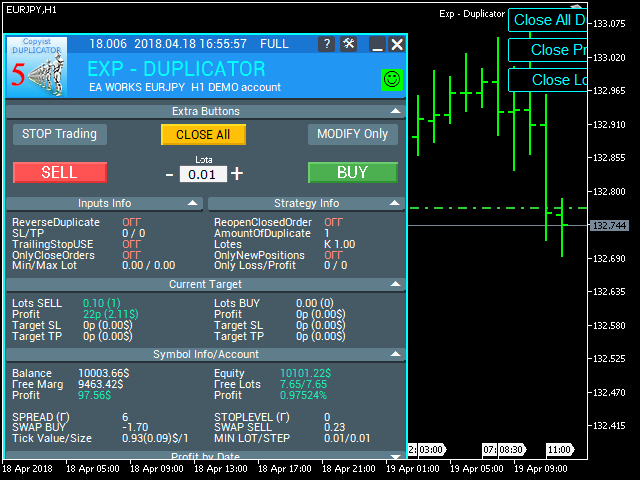The width and height of the screenshot is (640, 480).
Task: Click the 08:30 time marker on chart
Action: pos(511,450)
